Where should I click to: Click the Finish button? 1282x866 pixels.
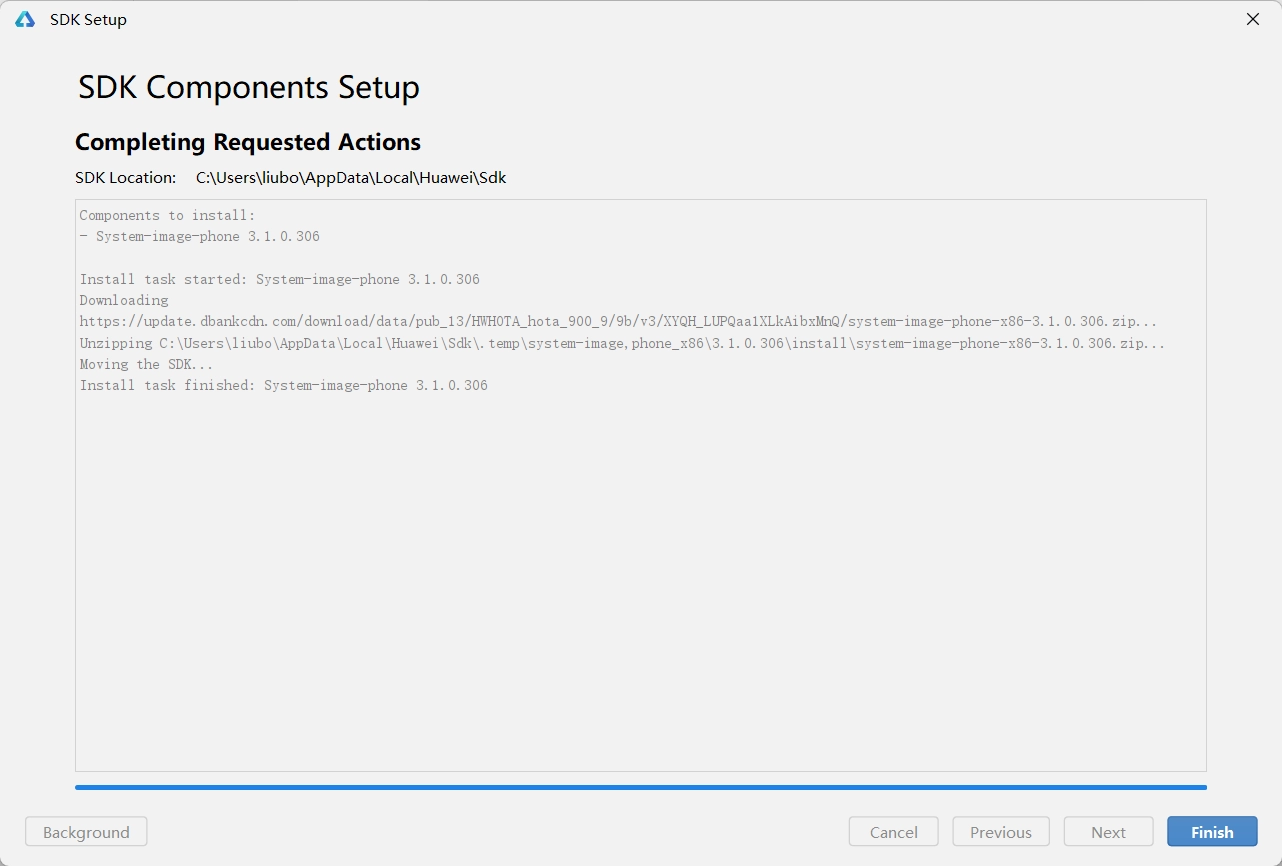[1211, 832]
